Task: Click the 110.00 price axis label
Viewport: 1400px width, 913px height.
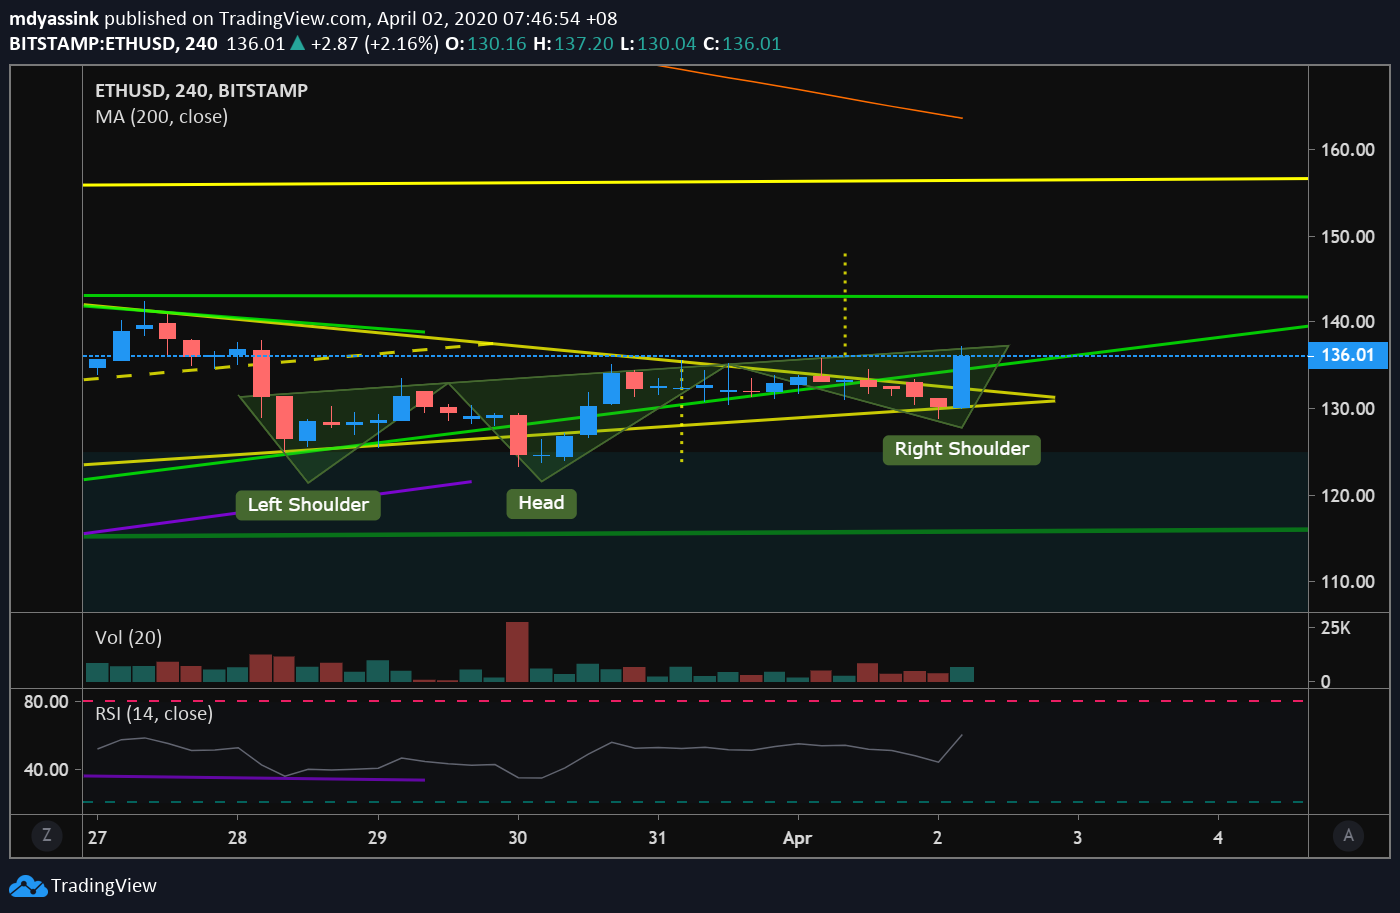Action: (1347, 581)
